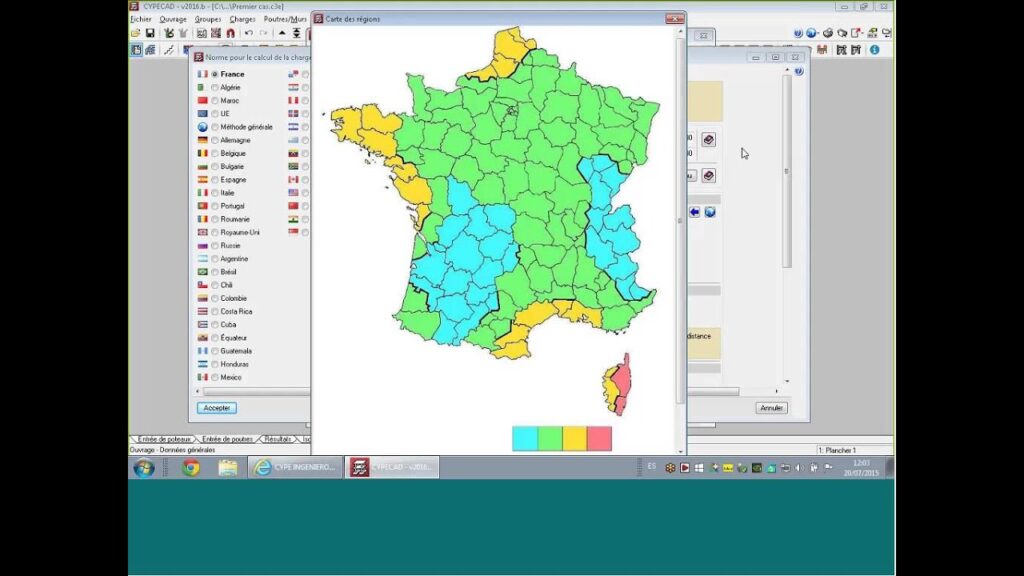Click the red magnet snap icon
Viewport: 1024px width, 576px height.
click(x=230, y=33)
